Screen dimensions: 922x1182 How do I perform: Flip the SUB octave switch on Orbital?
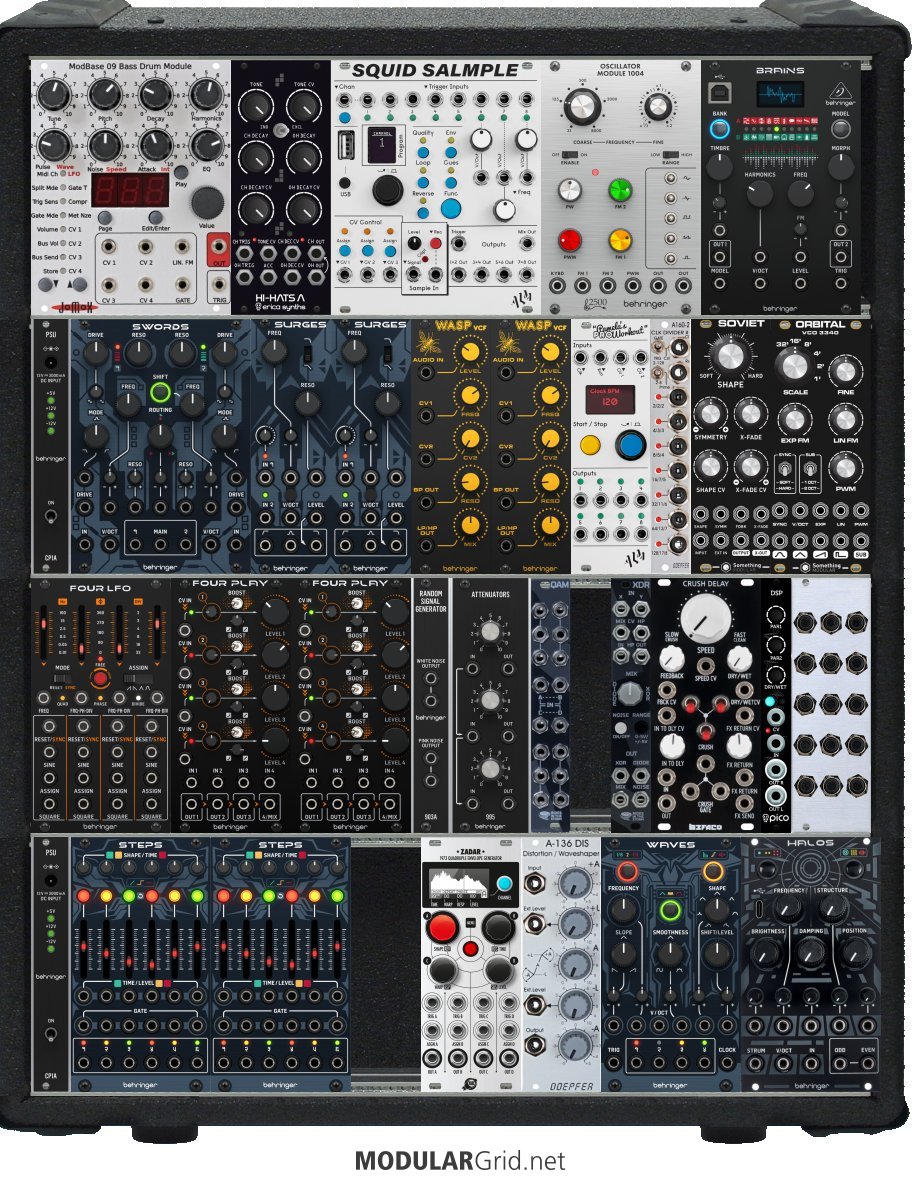click(810, 469)
